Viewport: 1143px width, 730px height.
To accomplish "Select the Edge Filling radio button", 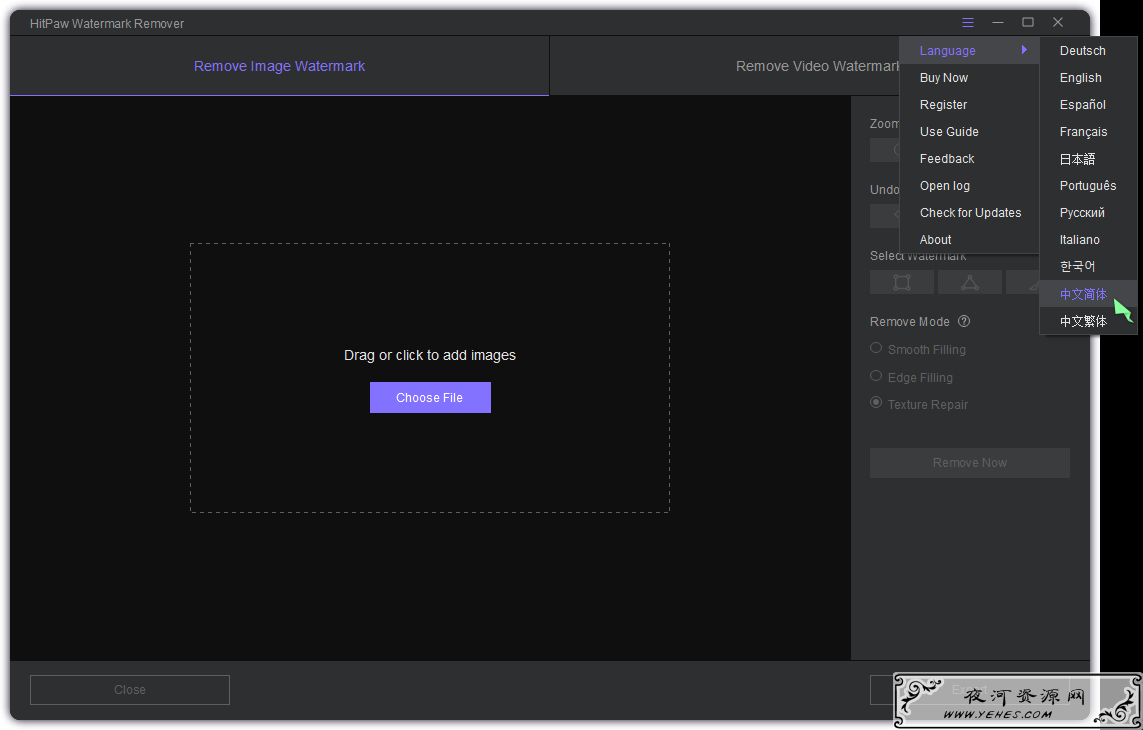I will (x=876, y=376).
